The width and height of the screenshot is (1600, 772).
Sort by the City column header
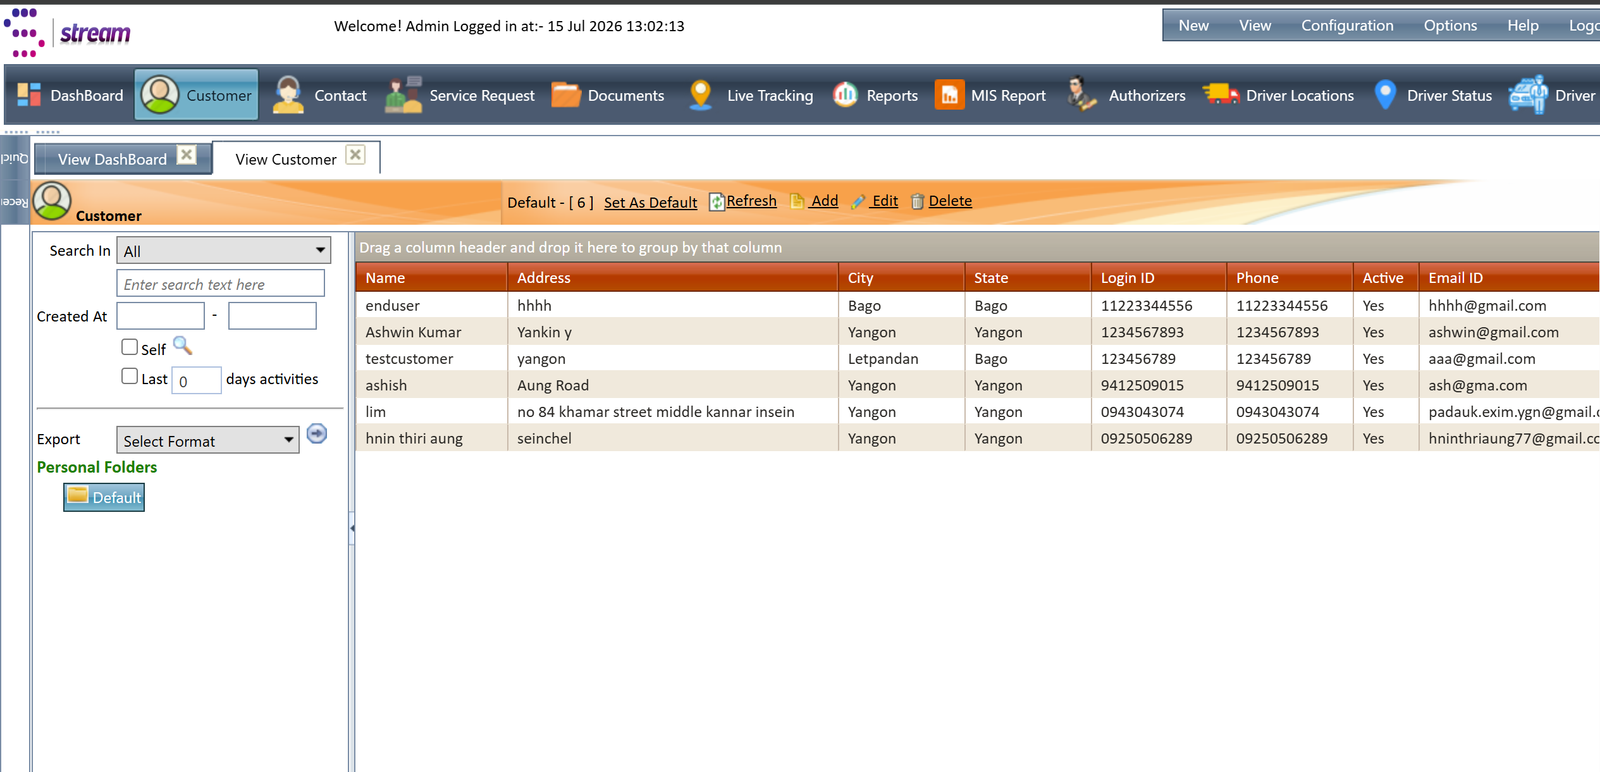coord(901,278)
